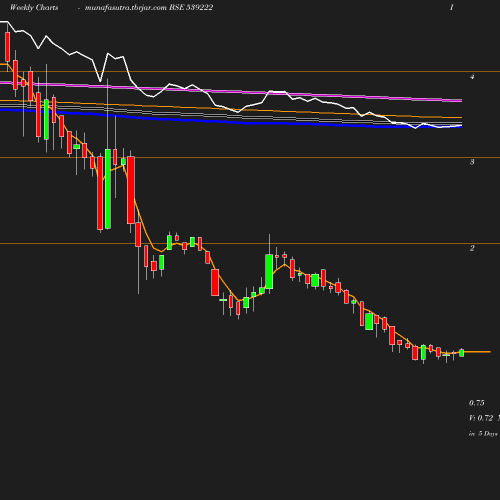Click the tall green candle below level 3

coord(108,189)
